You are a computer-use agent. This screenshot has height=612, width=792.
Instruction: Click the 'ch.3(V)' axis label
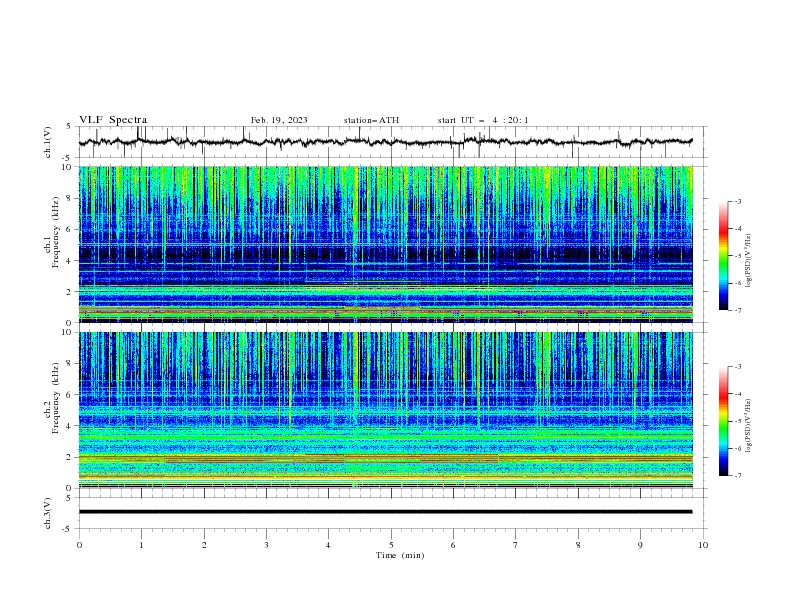click(x=48, y=513)
